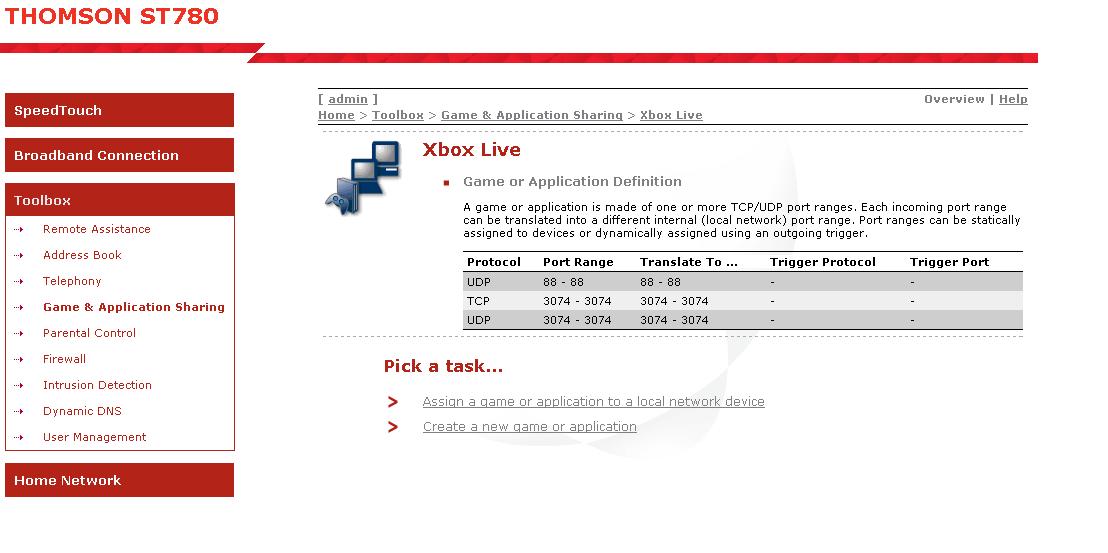The image size is (1108, 553).
Task: Select Game & Application Sharing in sidebar
Action: point(134,307)
